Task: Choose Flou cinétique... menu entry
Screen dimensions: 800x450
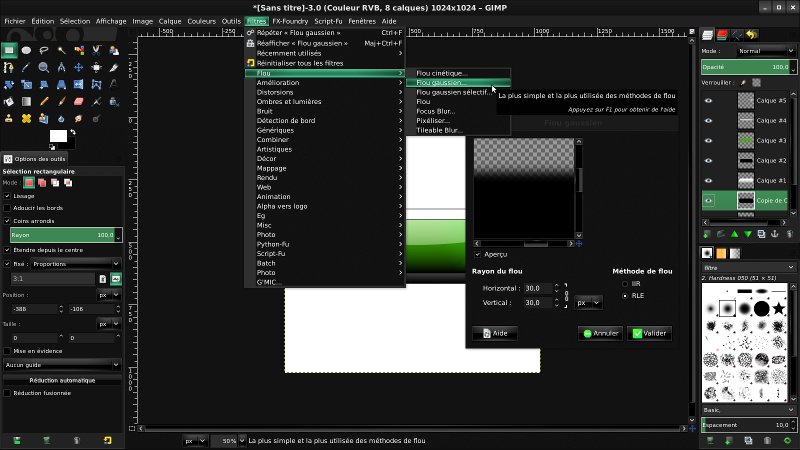Action: pyautogui.click(x=458, y=73)
